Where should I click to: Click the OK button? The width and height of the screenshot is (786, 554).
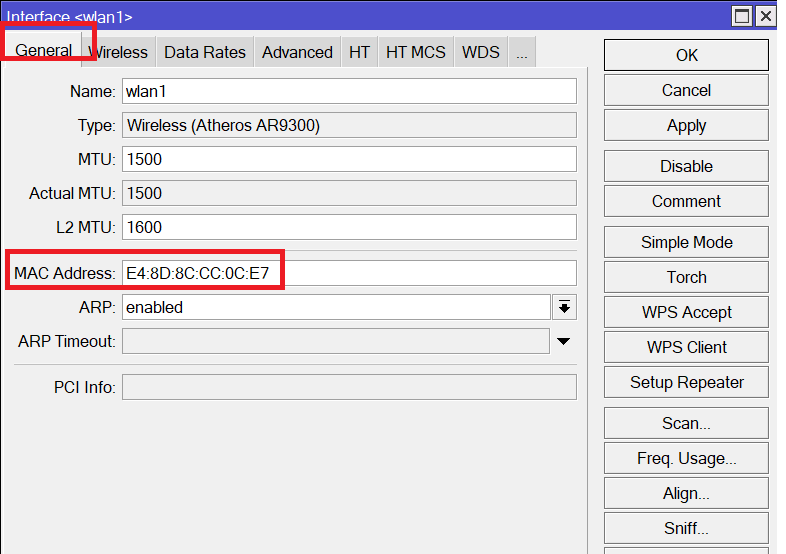(686, 55)
